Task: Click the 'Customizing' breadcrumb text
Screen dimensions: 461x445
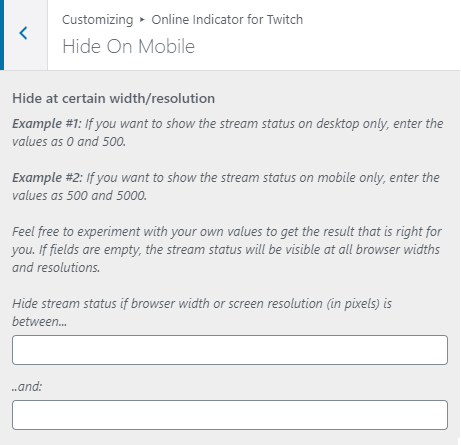Action: point(98,20)
